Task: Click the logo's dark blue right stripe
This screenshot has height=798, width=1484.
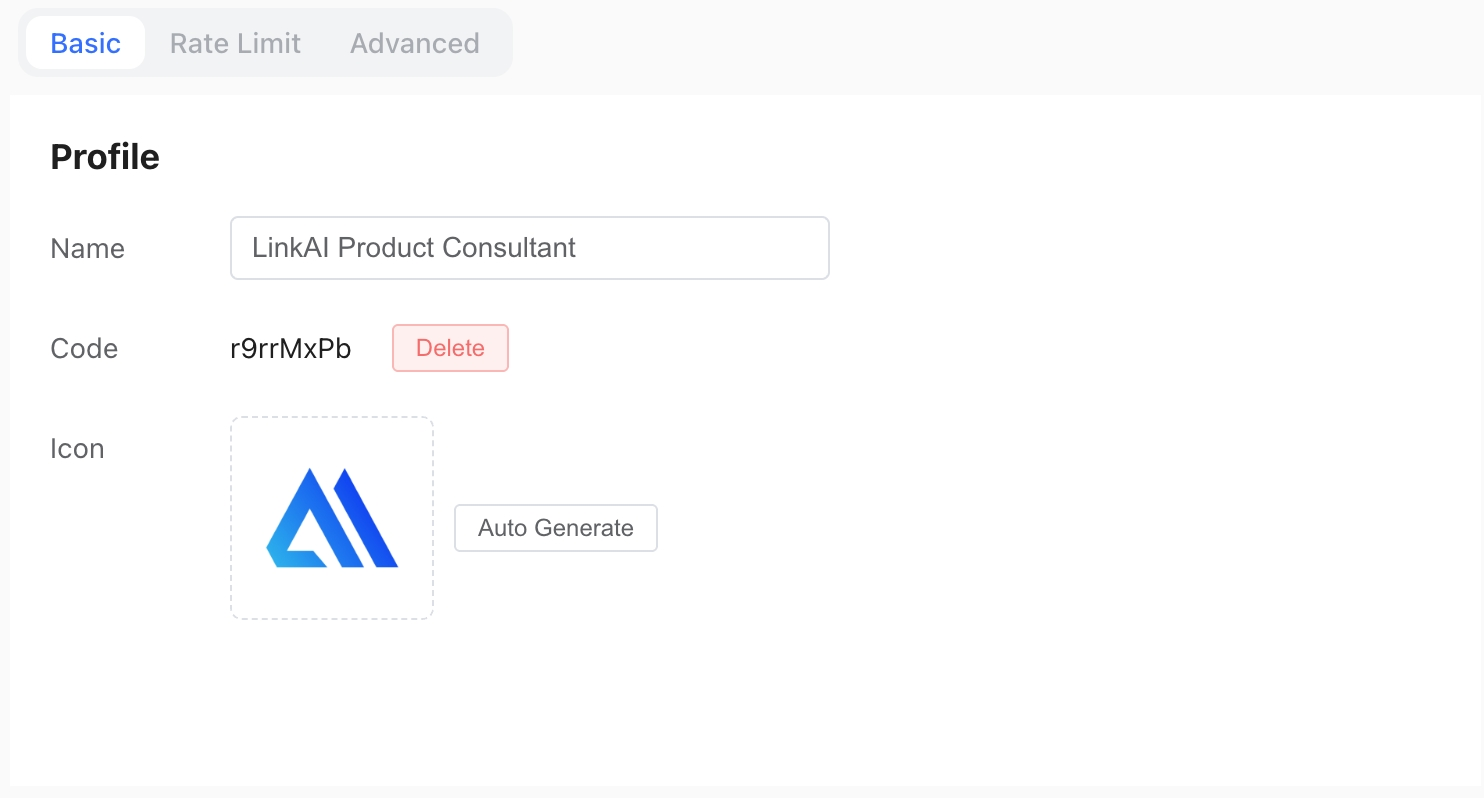Action: point(368,518)
